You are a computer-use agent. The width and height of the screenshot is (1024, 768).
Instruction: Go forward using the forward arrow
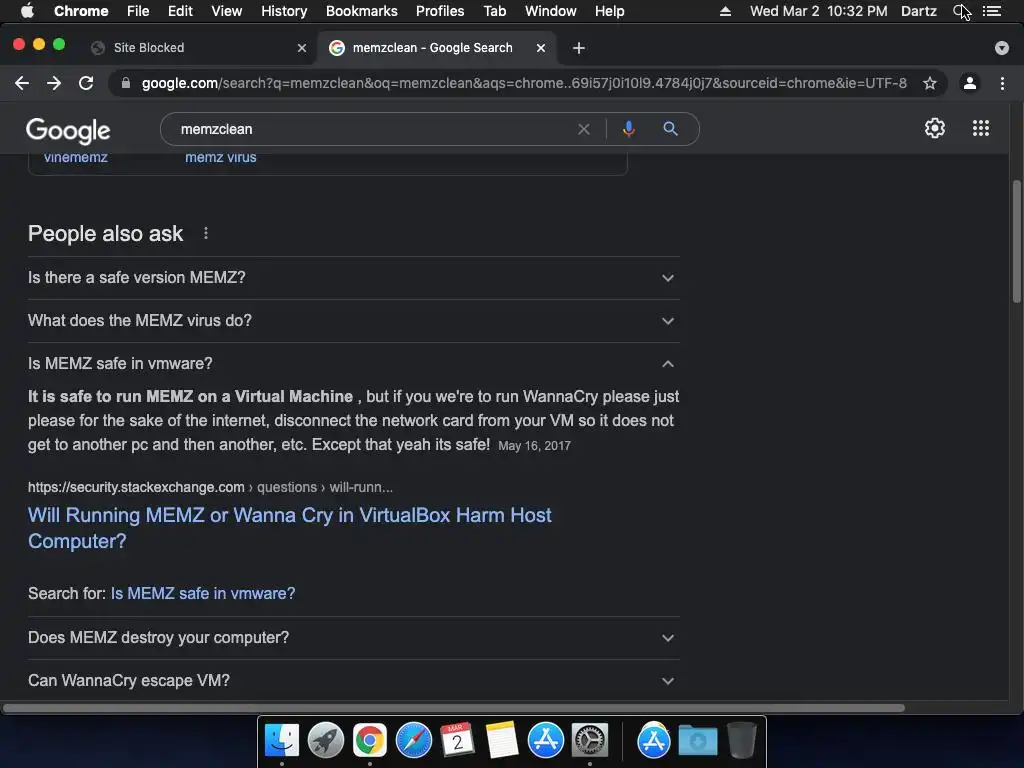54,83
